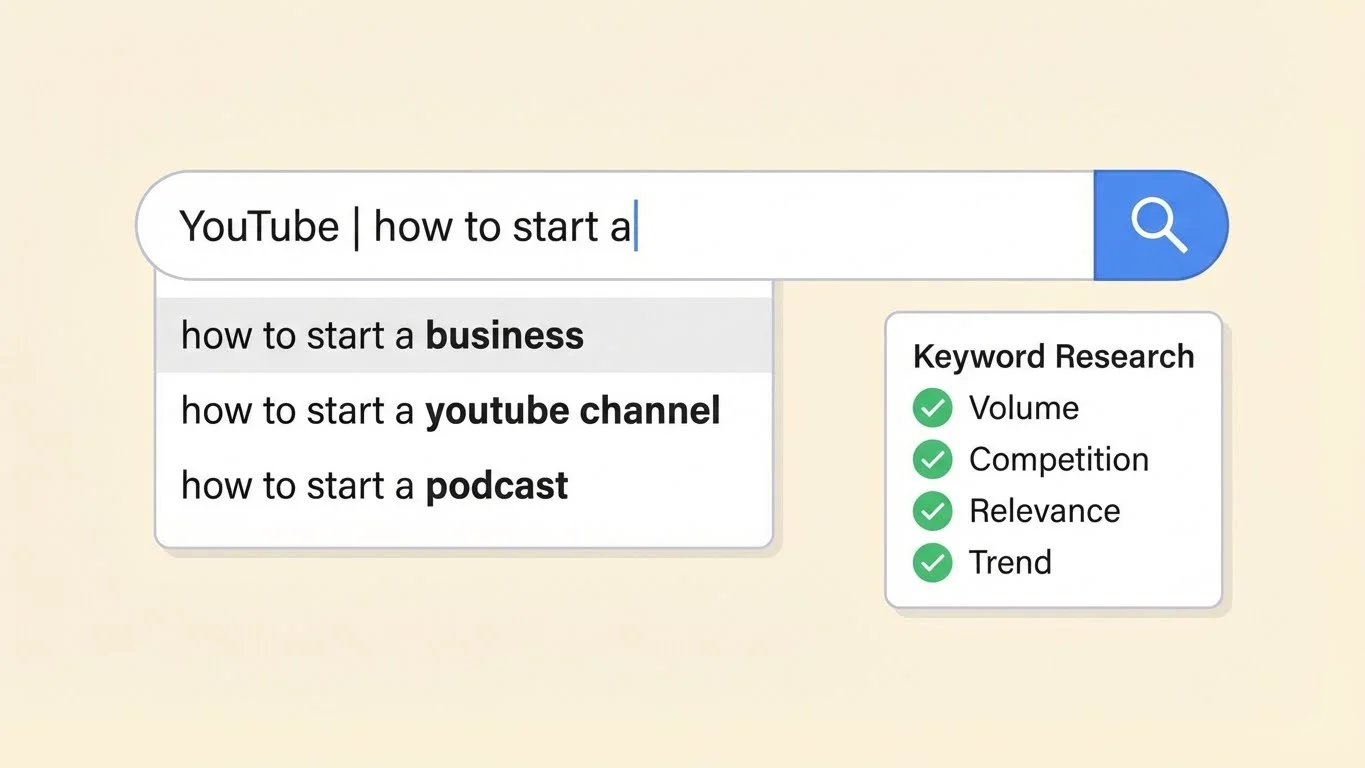Click the "YouTube" label in search bar
This screenshot has height=768, width=1365.
(x=259, y=227)
